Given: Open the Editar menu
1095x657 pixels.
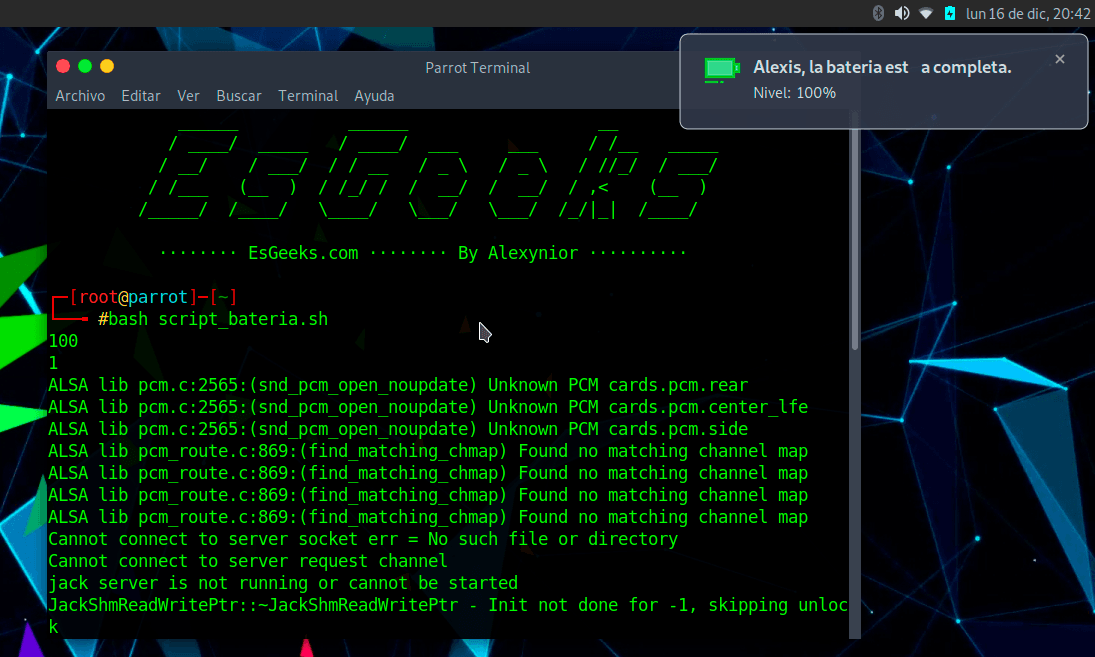Looking at the screenshot, I should click(x=140, y=96).
